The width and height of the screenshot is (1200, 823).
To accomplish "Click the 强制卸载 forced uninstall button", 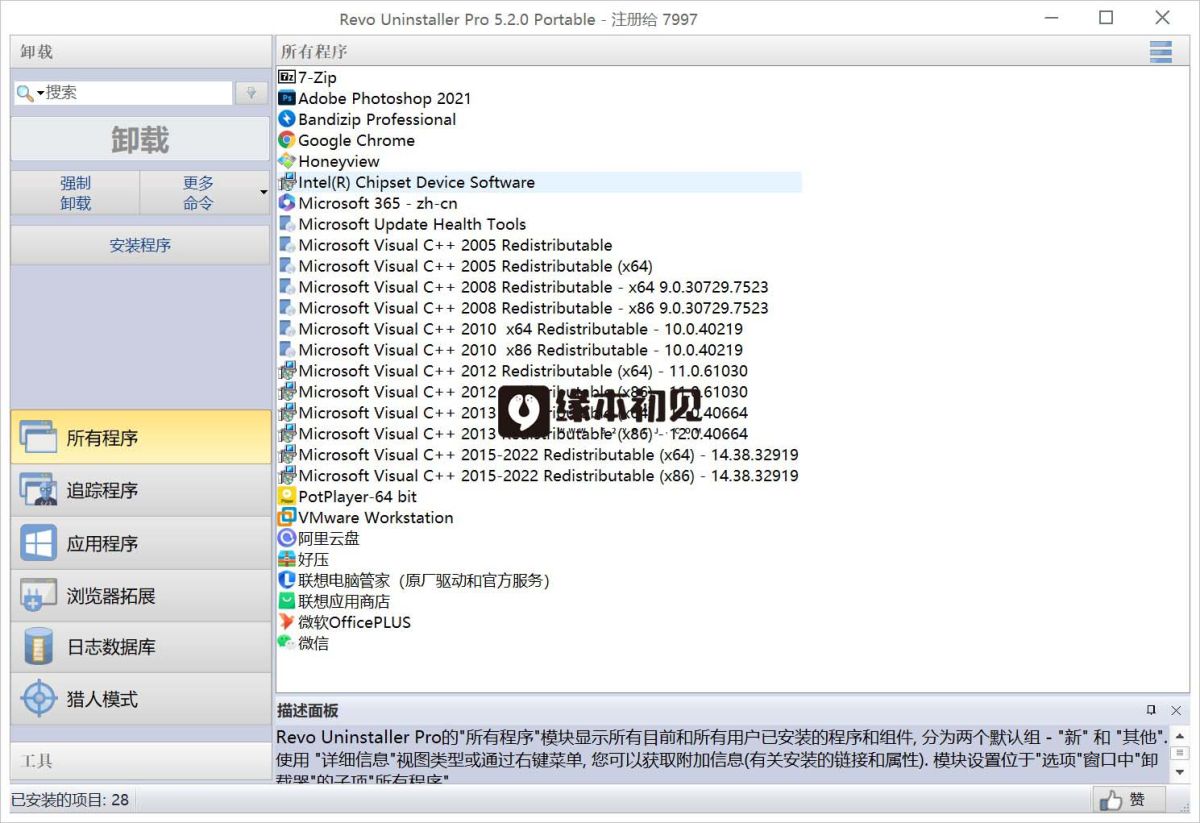I will click(75, 192).
